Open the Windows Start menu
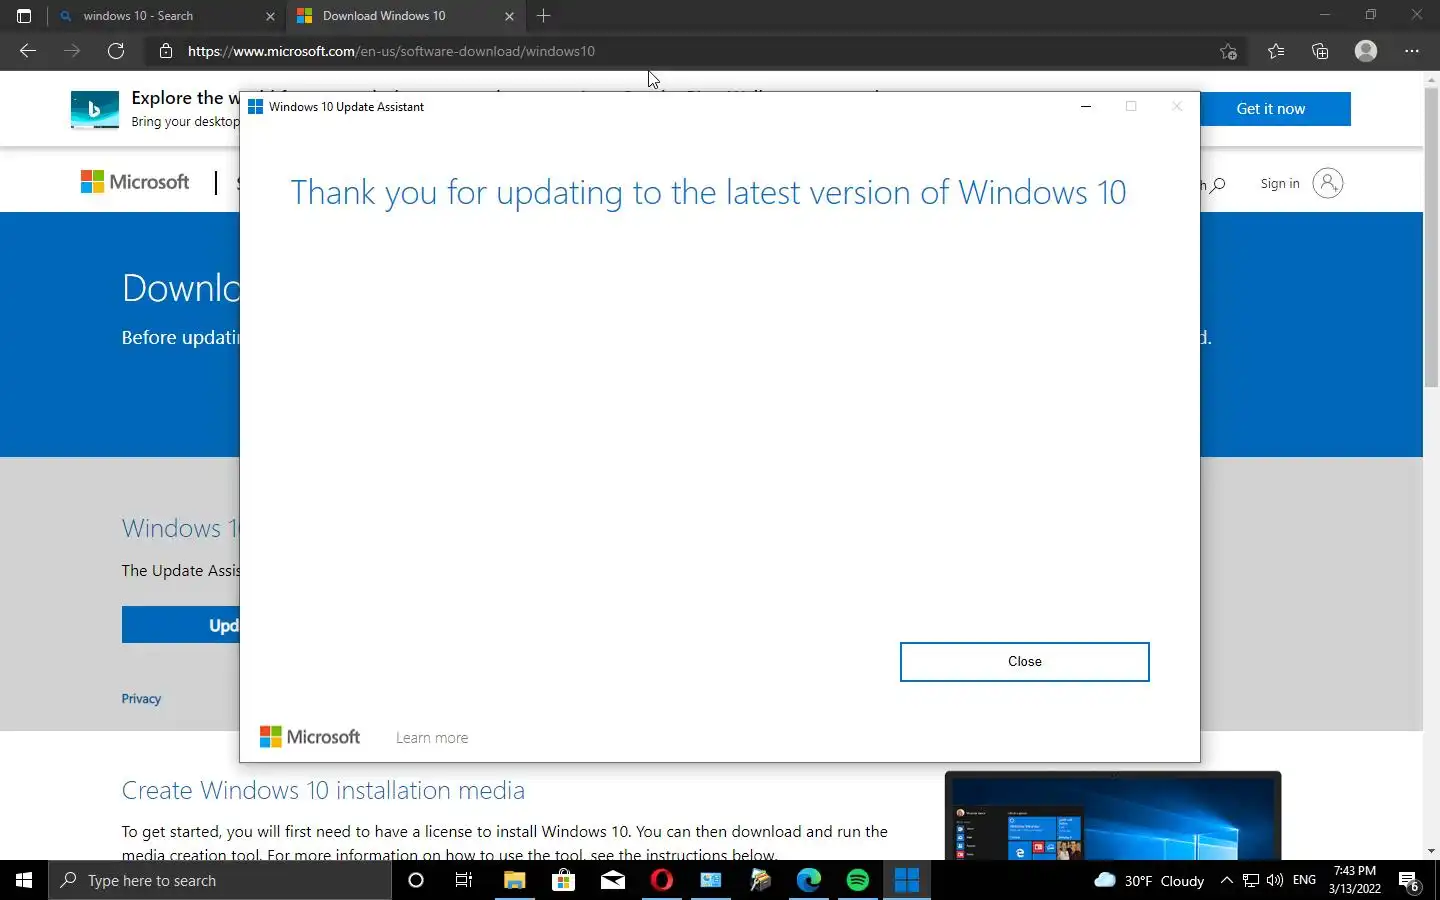 pos(24,880)
